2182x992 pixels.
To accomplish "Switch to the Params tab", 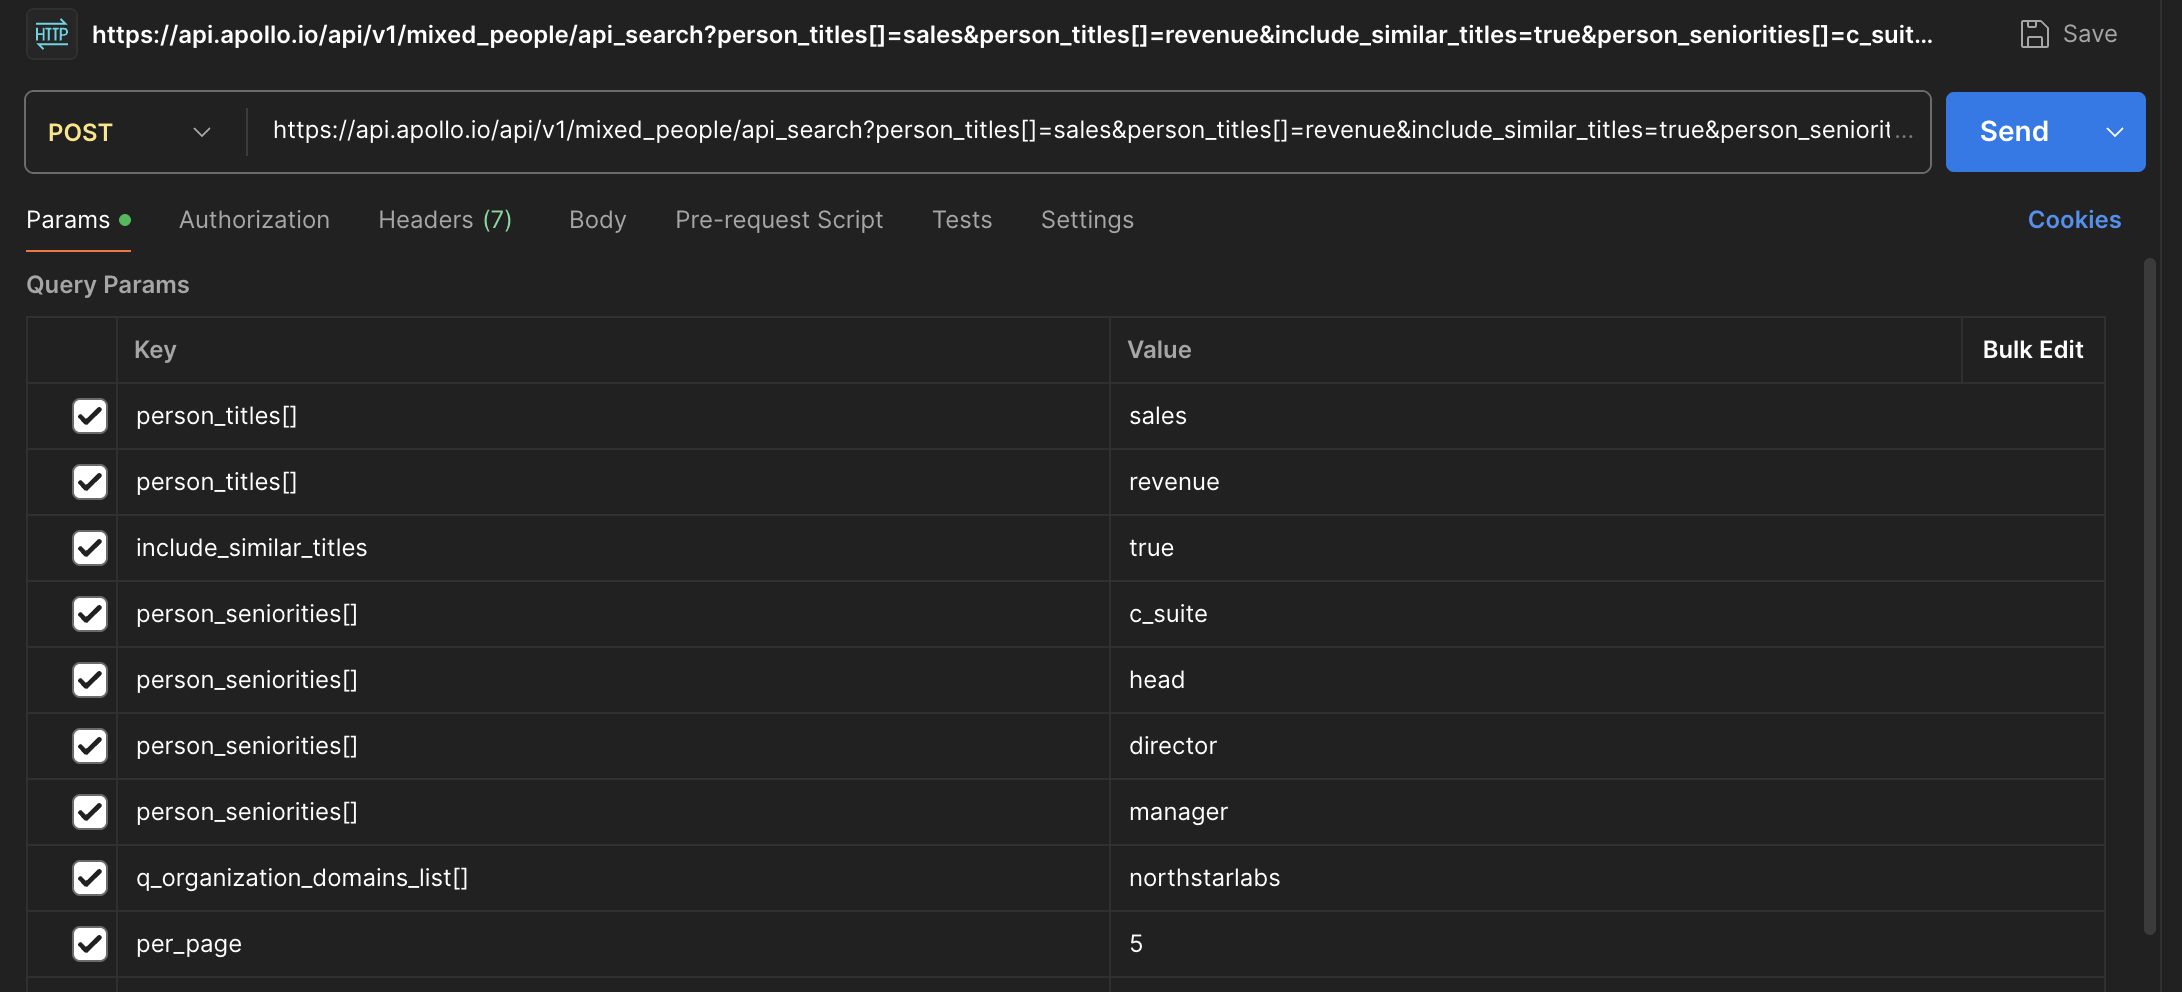I will pos(78,220).
